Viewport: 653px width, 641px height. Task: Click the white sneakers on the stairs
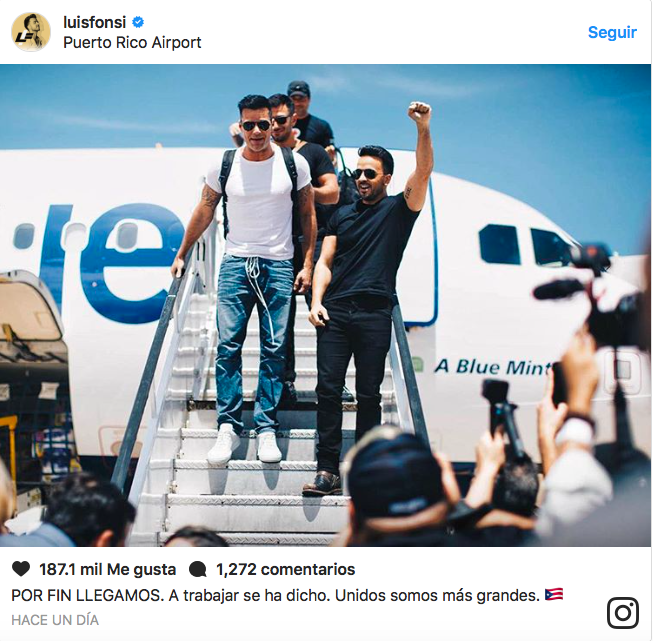[245, 444]
